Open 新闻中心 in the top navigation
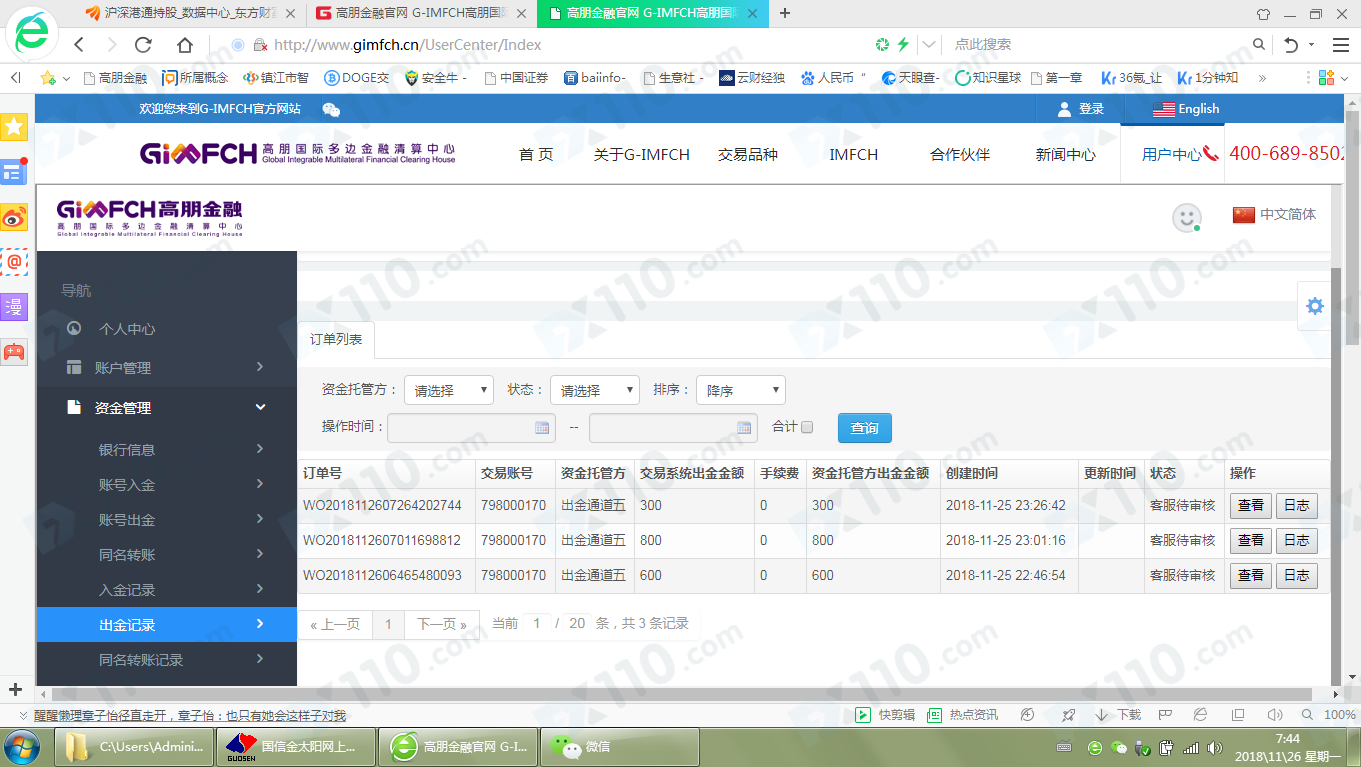 1066,155
